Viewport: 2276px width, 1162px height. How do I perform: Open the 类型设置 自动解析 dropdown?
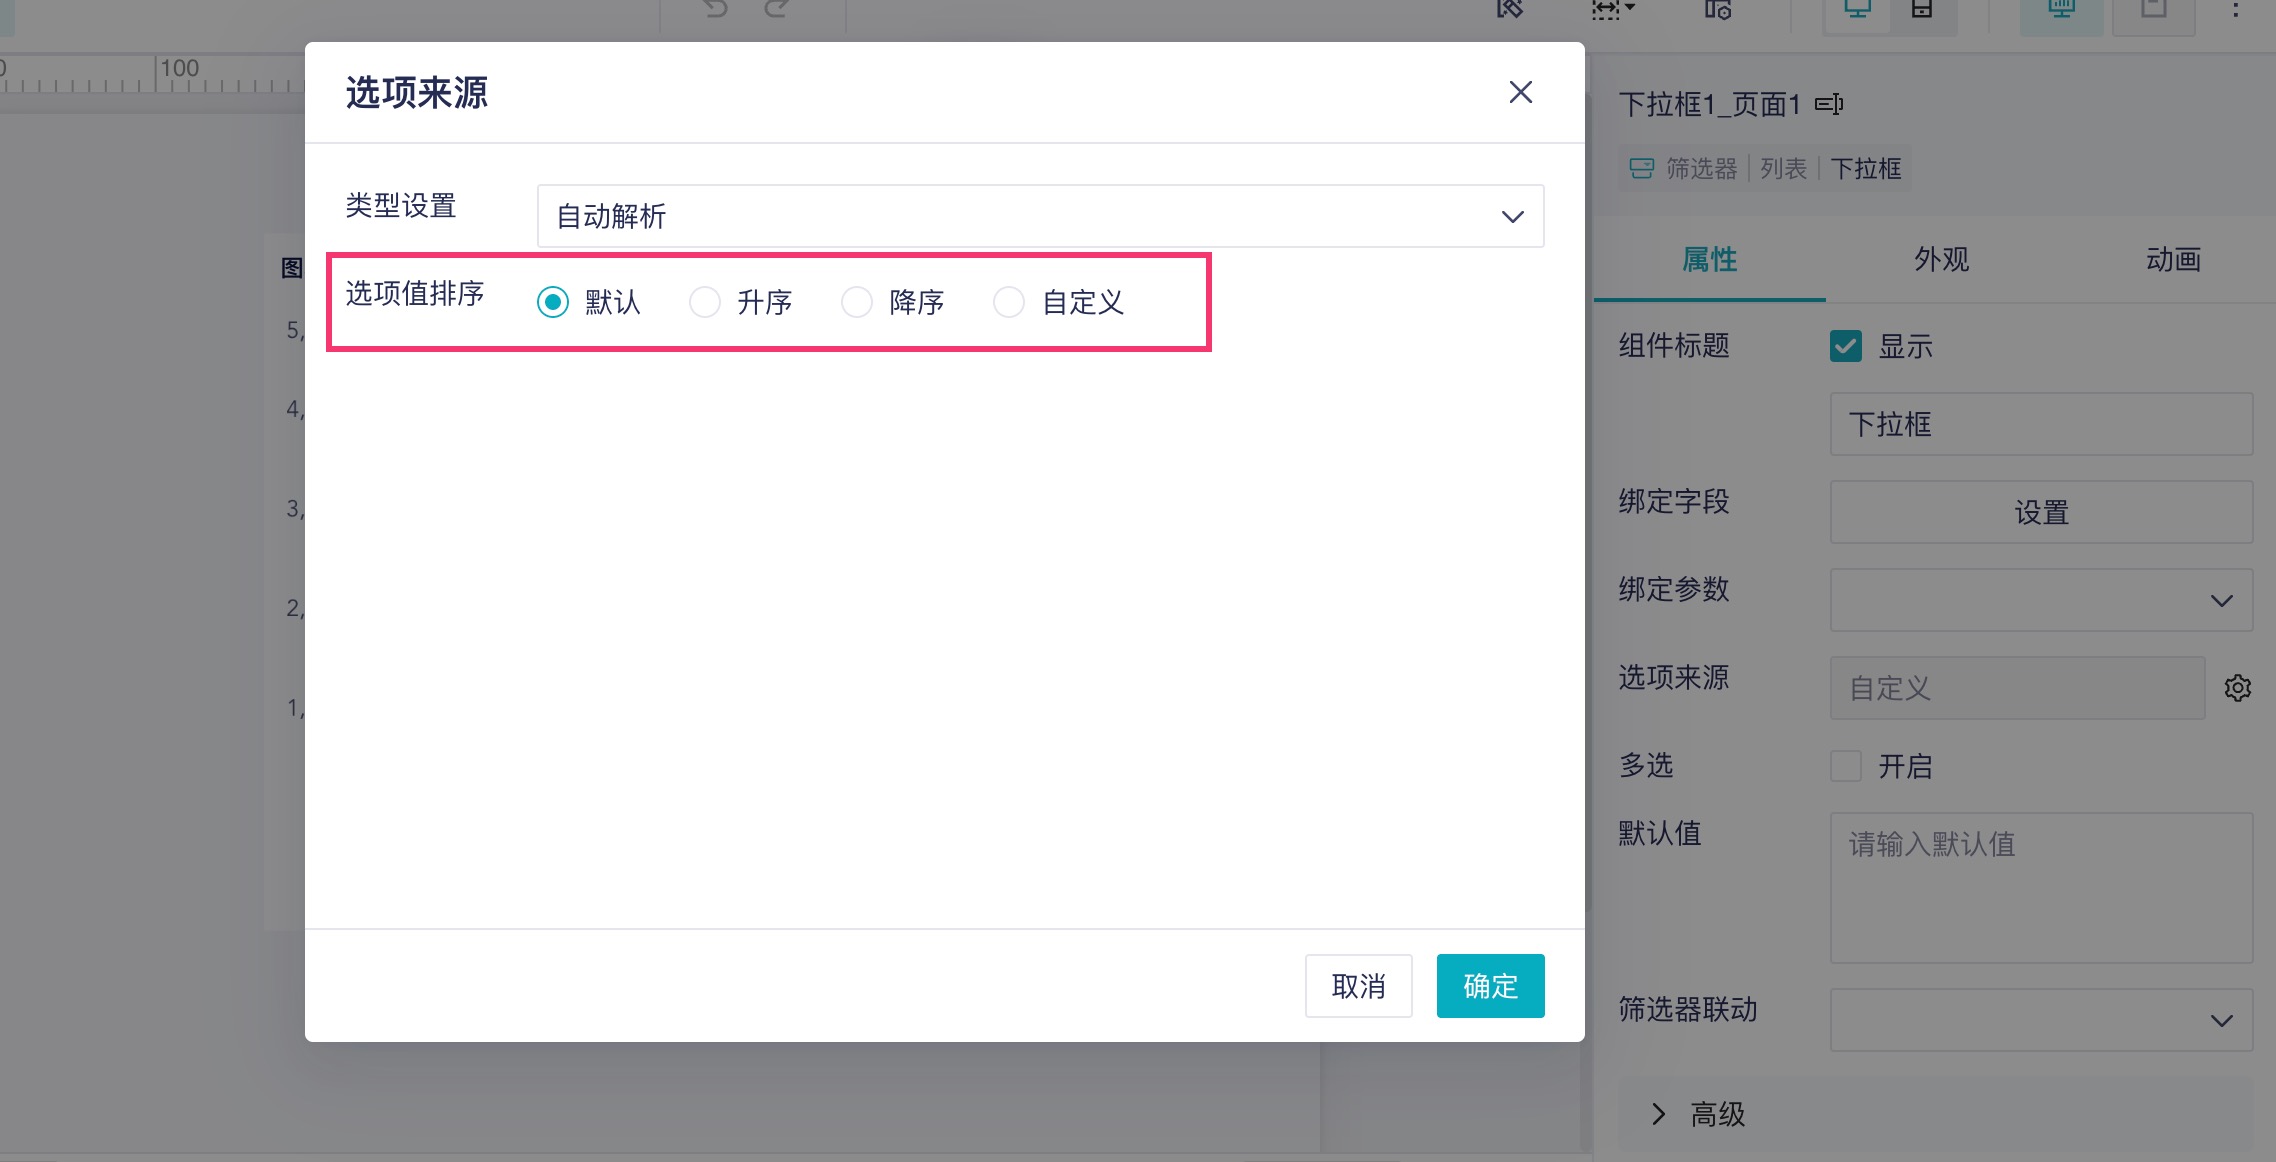click(1040, 216)
